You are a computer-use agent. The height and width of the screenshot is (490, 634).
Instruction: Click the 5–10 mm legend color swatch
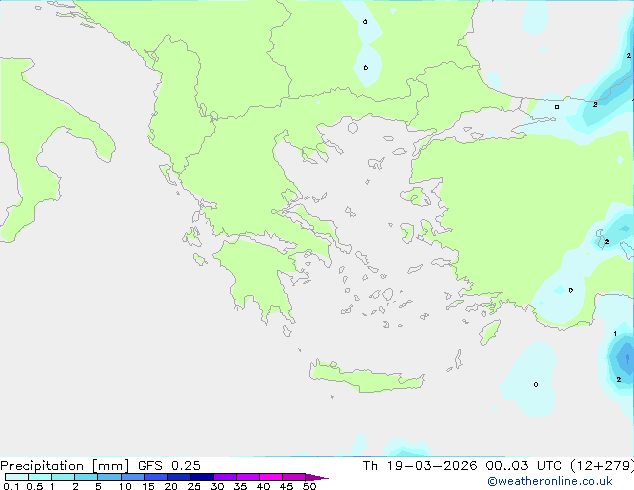(109, 477)
